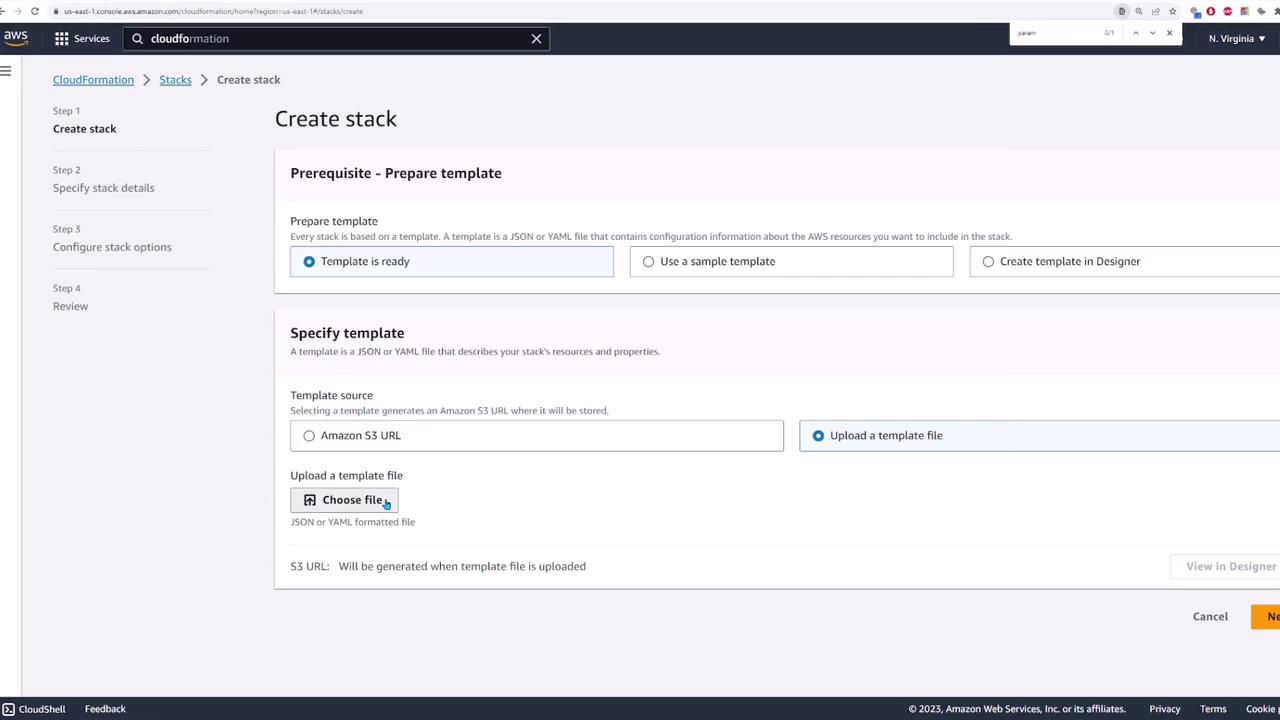Viewport: 1280px width, 720px height.
Task: Select Use a sample template option
Action: tap(649, 262)
